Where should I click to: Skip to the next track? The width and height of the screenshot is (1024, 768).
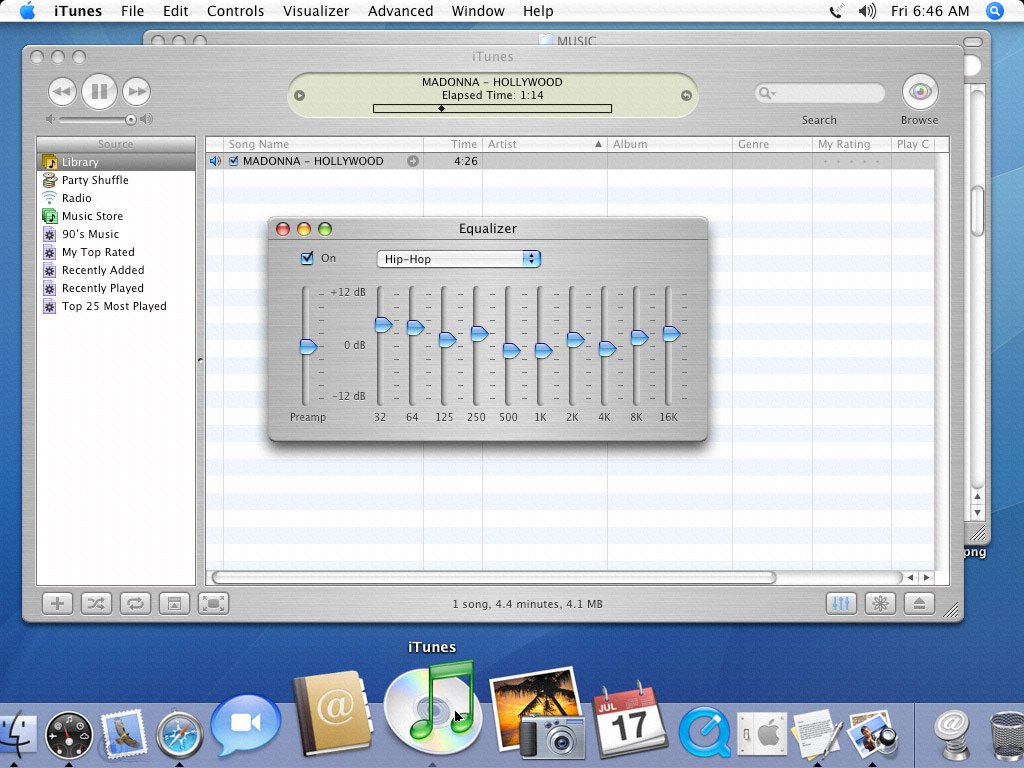click(x=137, y=92)
